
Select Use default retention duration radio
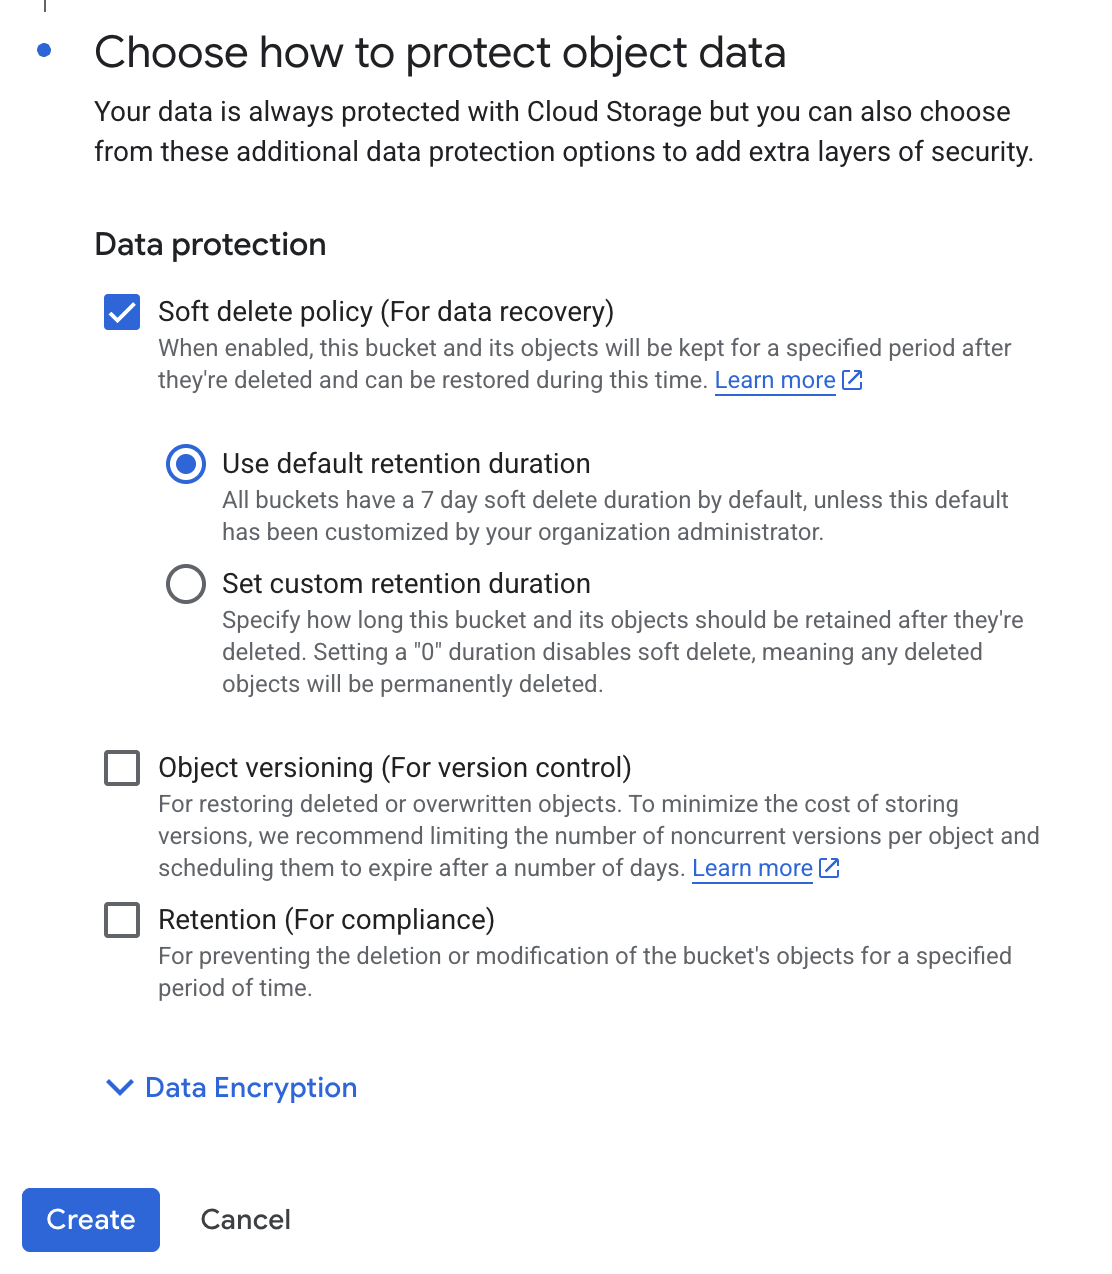186,464
